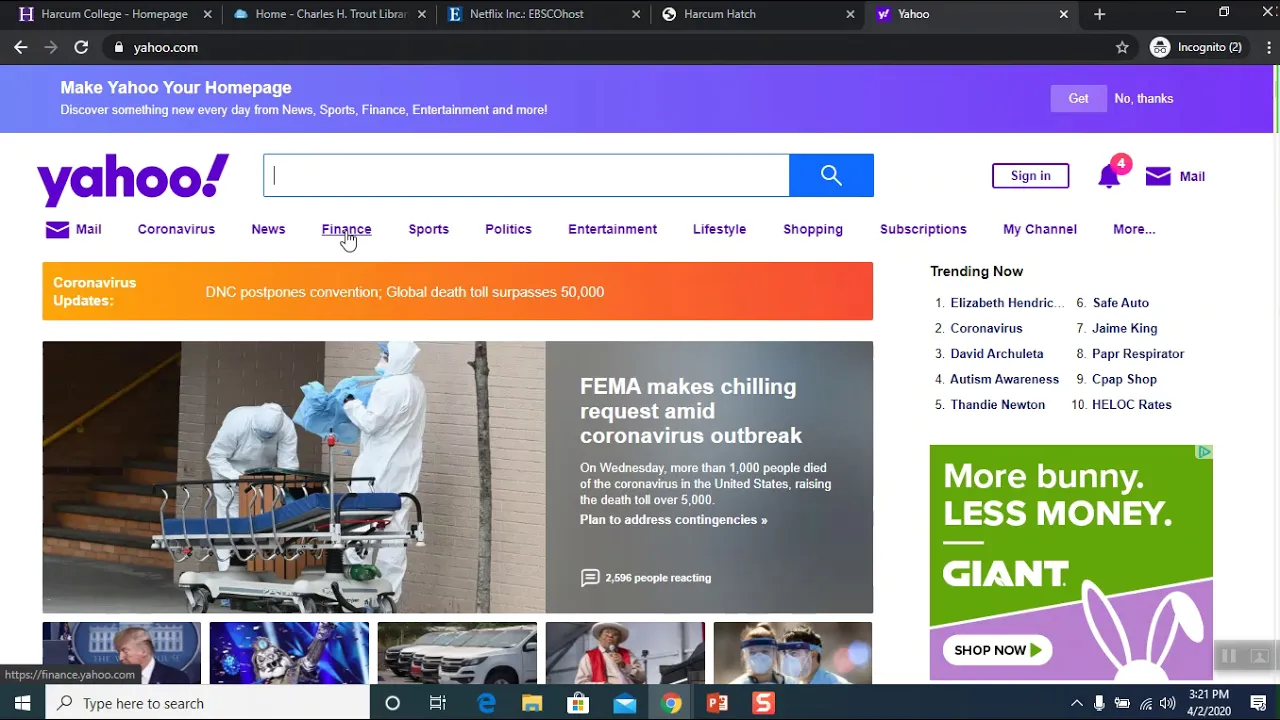Open Snagit icon in taskbar
Image resolution: width=1280 pixels, height=720 pixels.
click(x=764, y=703)
